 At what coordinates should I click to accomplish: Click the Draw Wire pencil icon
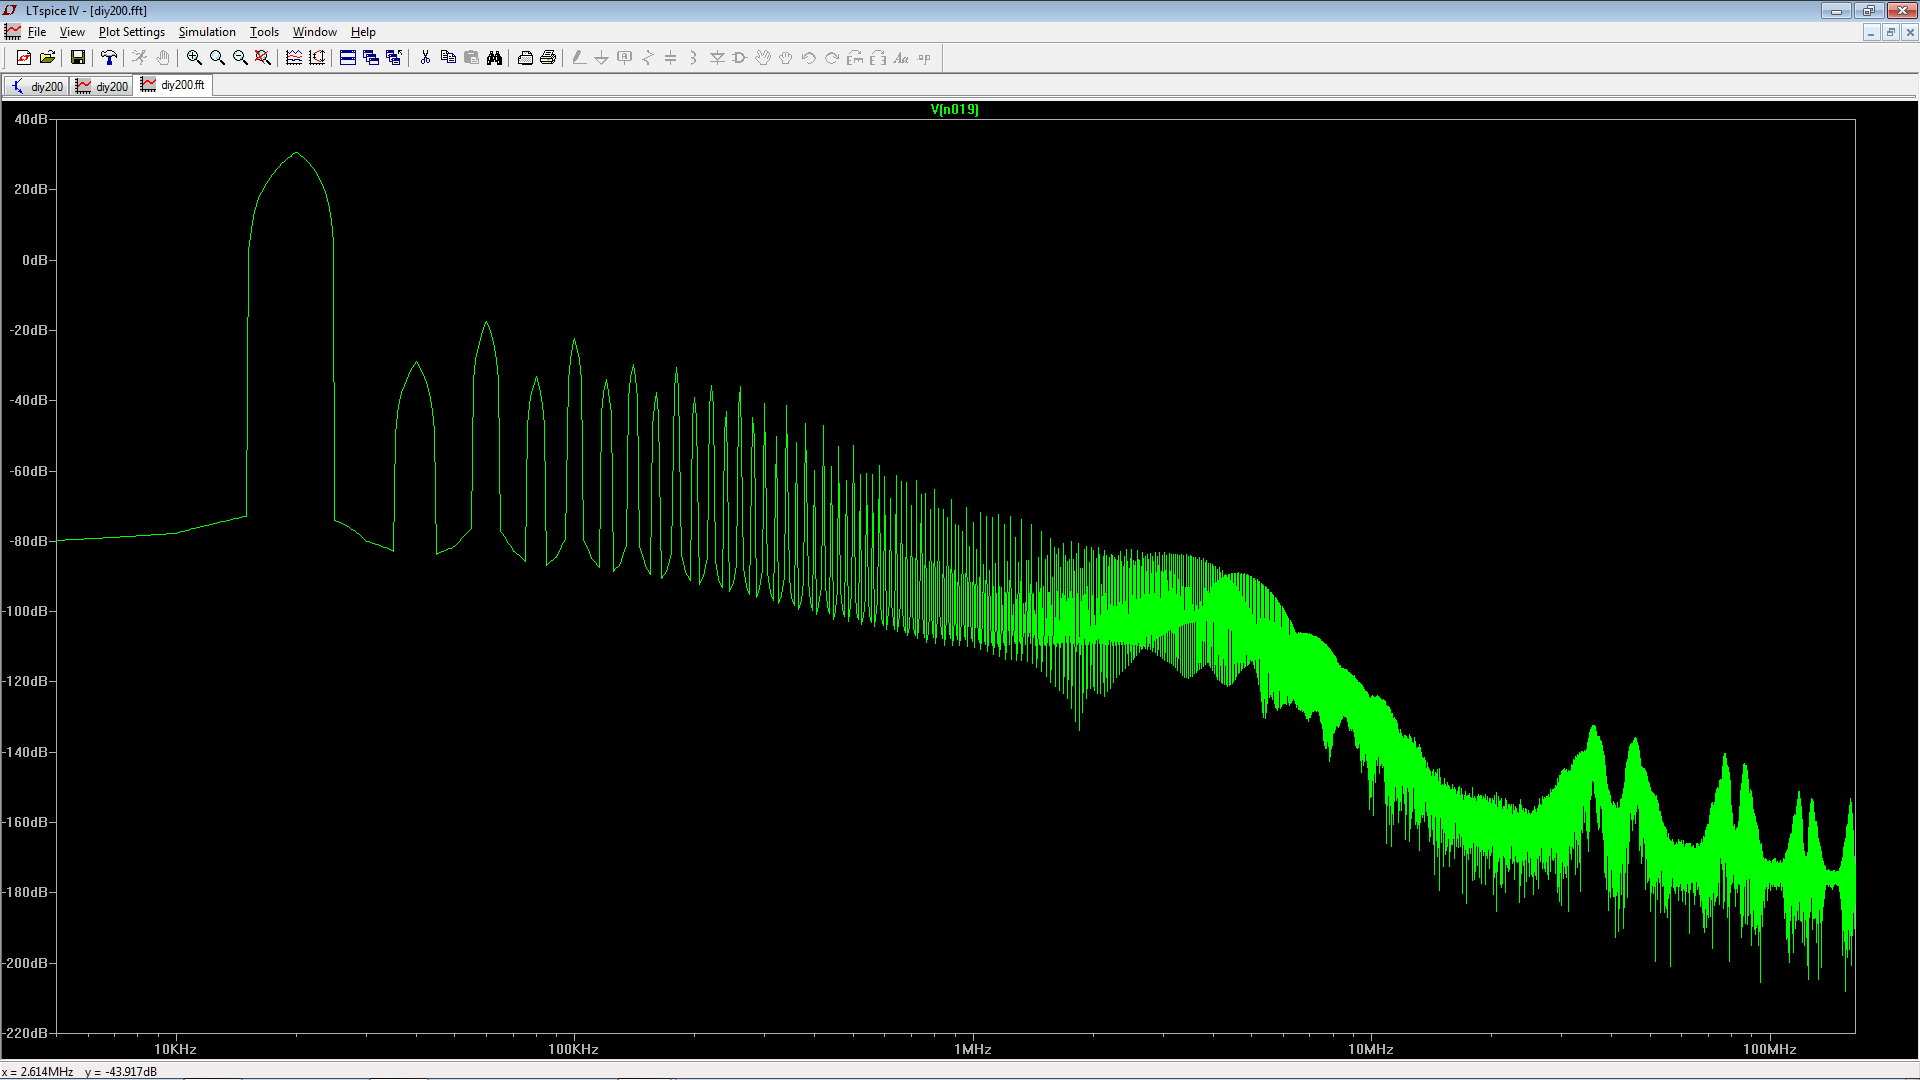tap(579, 58)
